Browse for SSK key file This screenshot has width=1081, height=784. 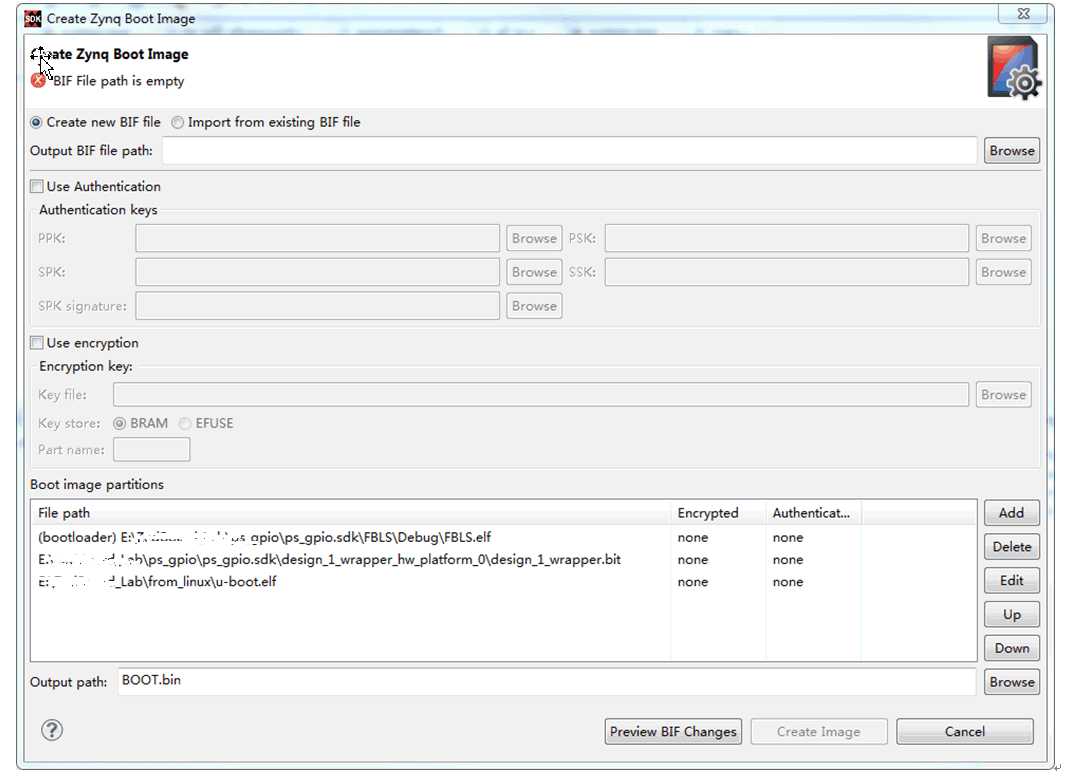[1003, 272]
